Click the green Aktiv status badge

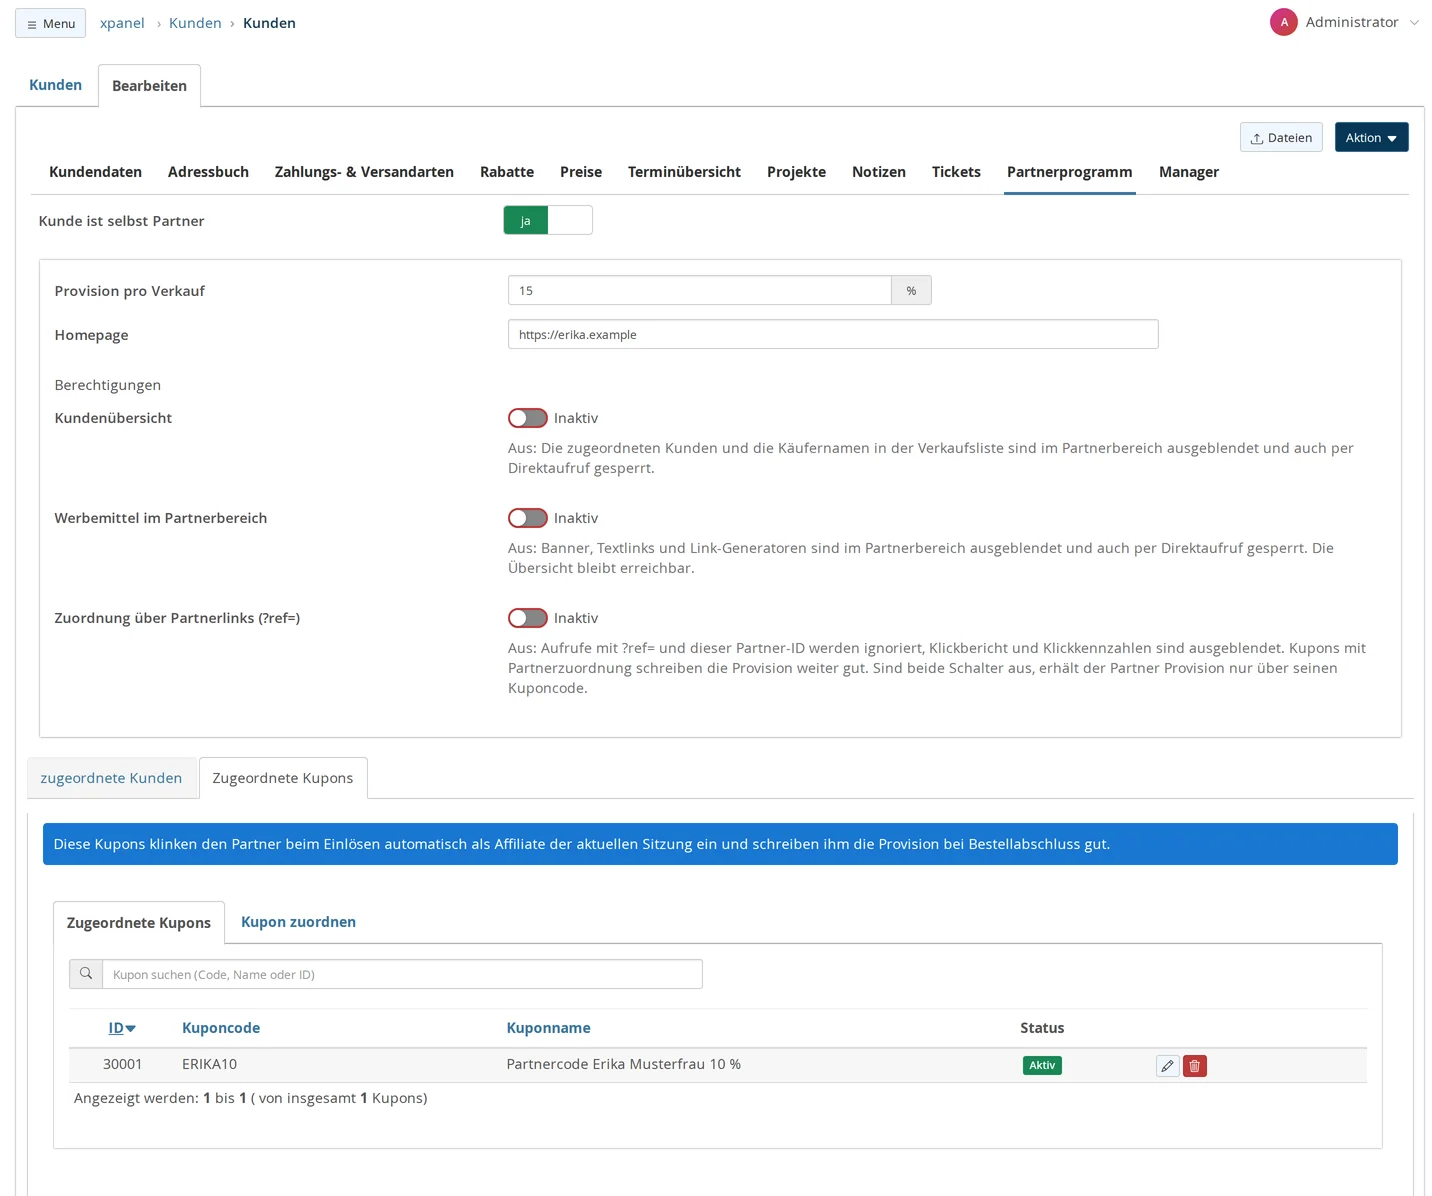1042,1065
